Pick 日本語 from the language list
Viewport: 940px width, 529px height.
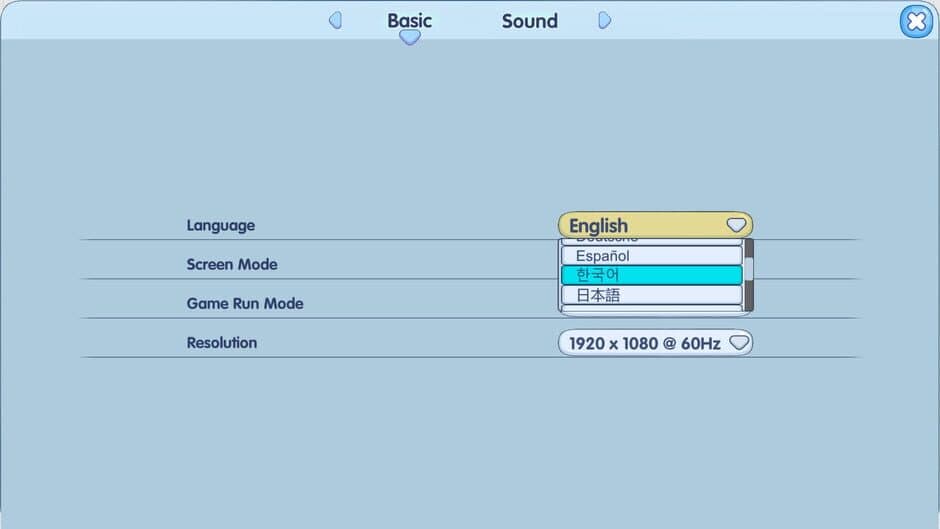coord(652,294)
